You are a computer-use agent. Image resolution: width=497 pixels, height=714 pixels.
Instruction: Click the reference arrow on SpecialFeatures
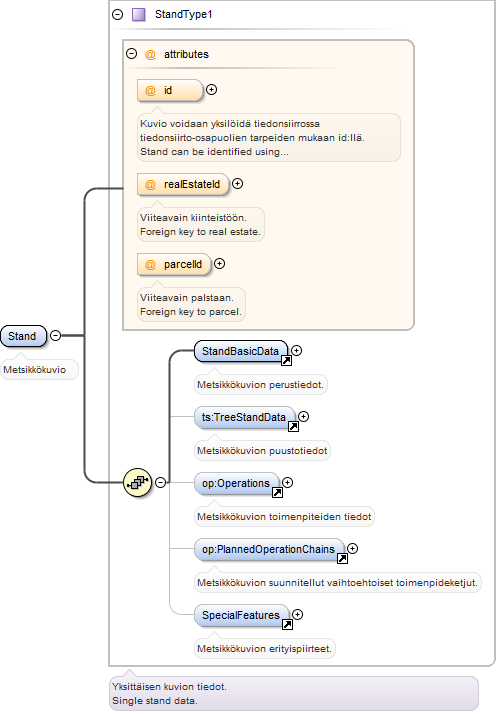[x=287, y=625]
